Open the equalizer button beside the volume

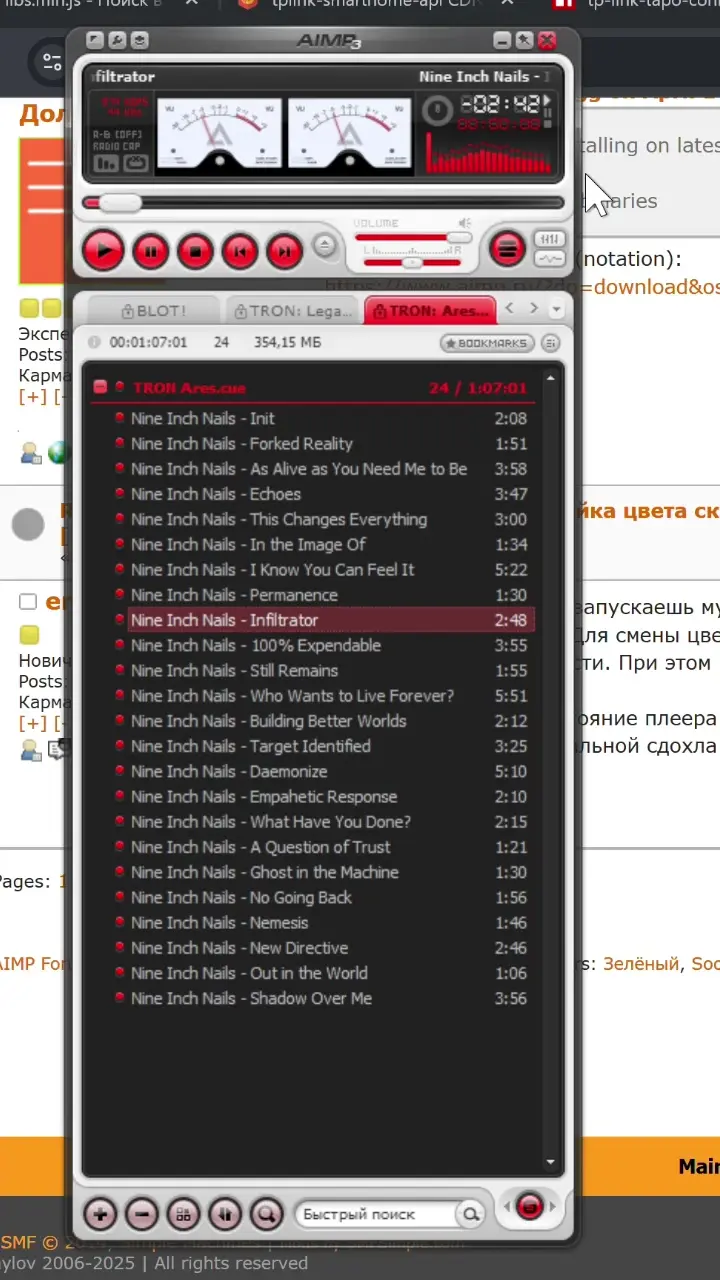point(549,239)
